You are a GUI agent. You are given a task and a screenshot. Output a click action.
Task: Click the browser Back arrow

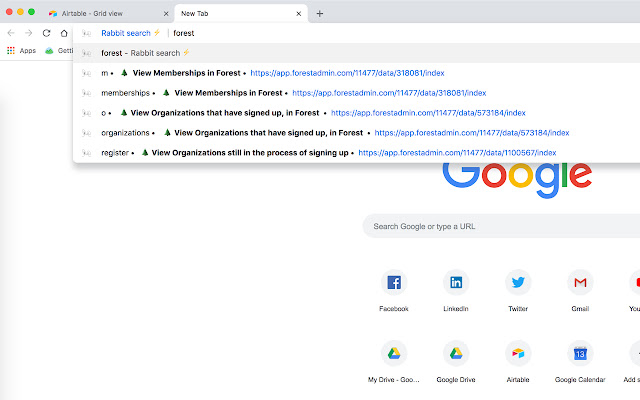pyautogui.click(x=11, y=33)
